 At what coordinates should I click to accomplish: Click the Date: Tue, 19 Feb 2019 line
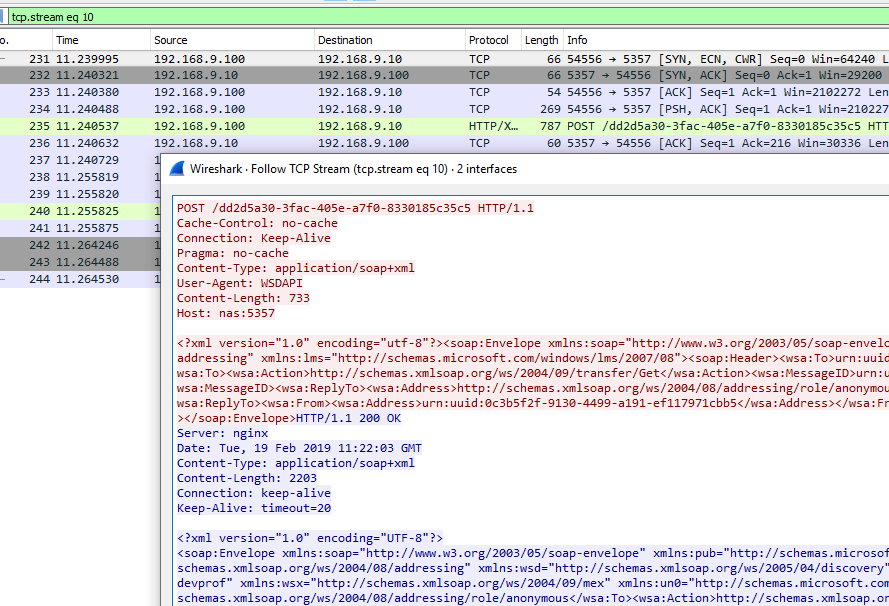pos(299,448)
